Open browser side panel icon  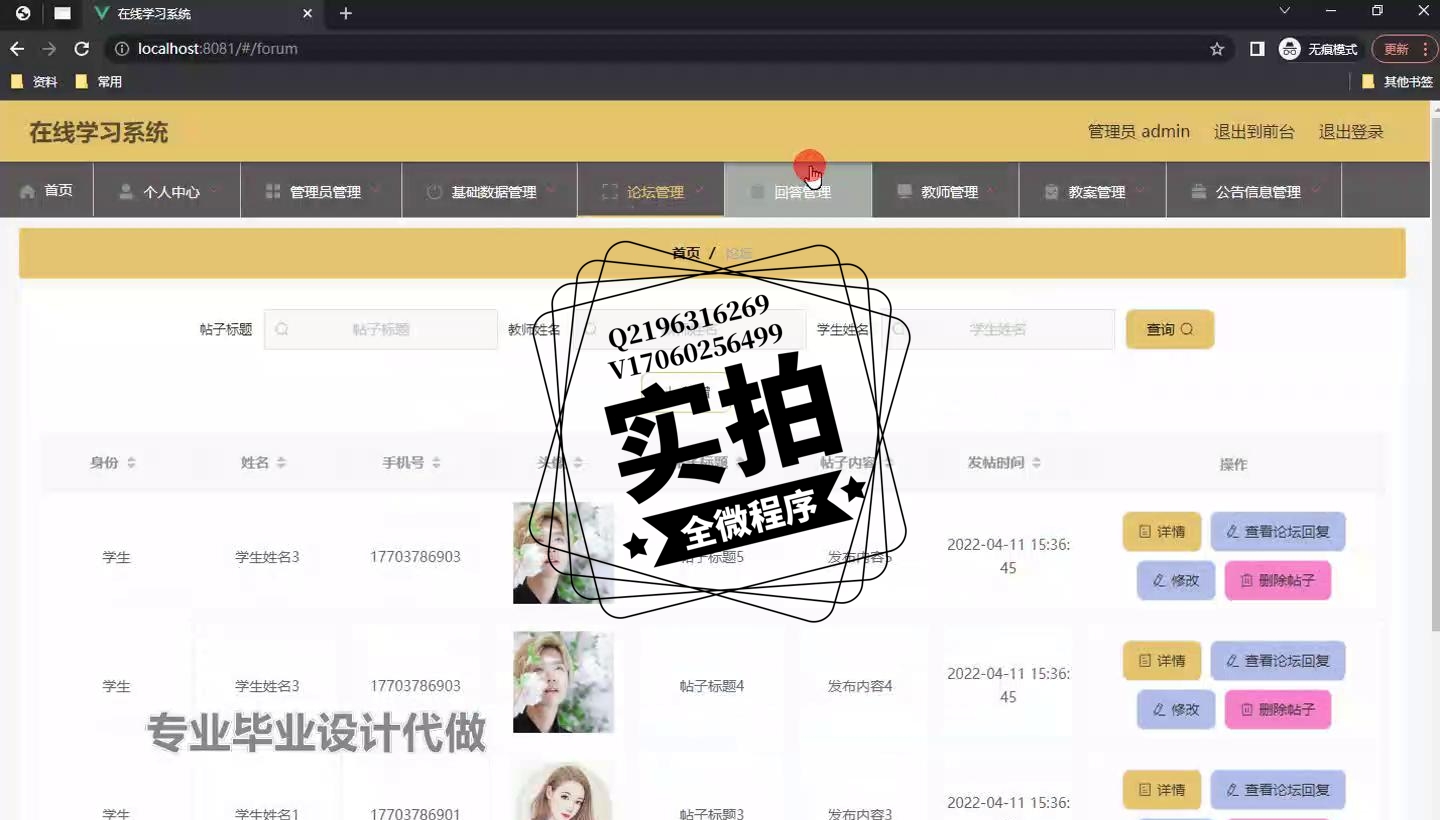(x=1257, y=49)
